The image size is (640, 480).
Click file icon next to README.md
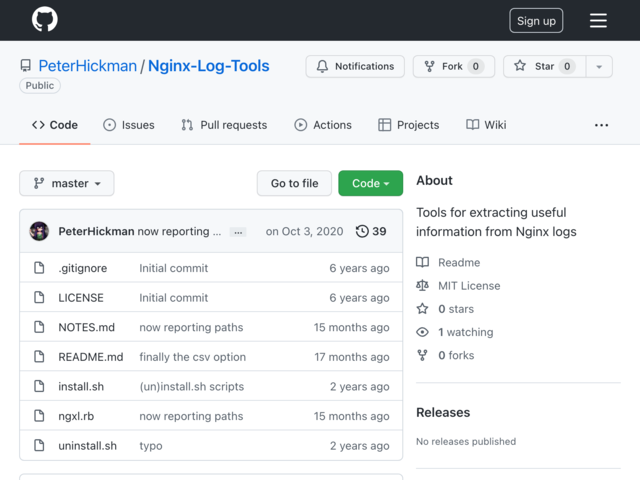coord(39,357)
